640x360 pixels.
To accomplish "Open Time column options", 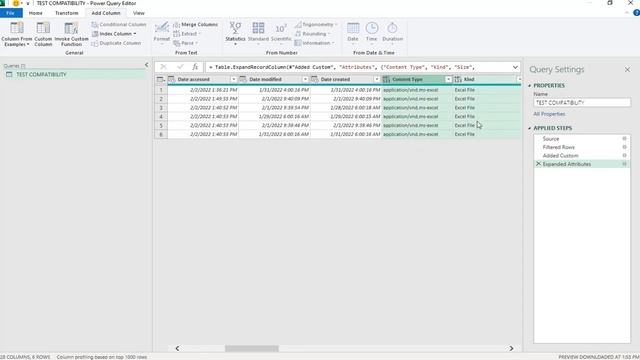I will pos(371,33).
